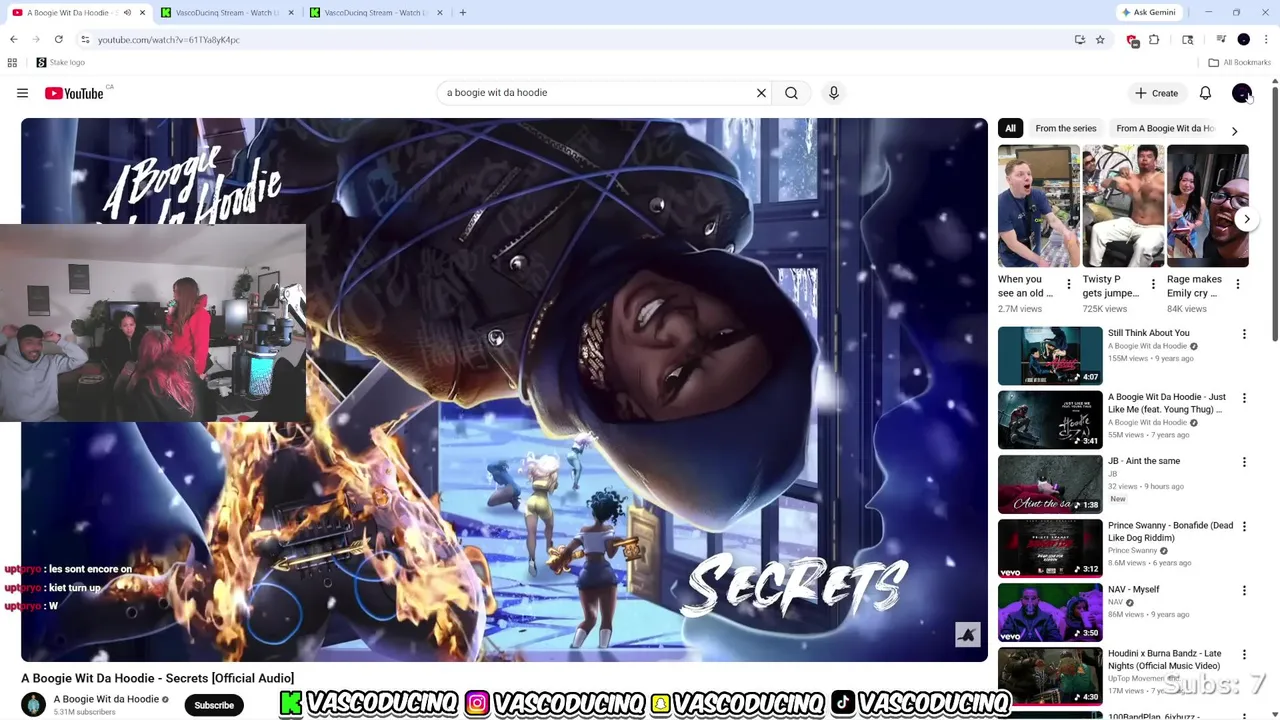This screenshot has width=1280, height=720.
Task: Start voice search with the microphone
Action: pyautogui.click(x=833, y=93)
